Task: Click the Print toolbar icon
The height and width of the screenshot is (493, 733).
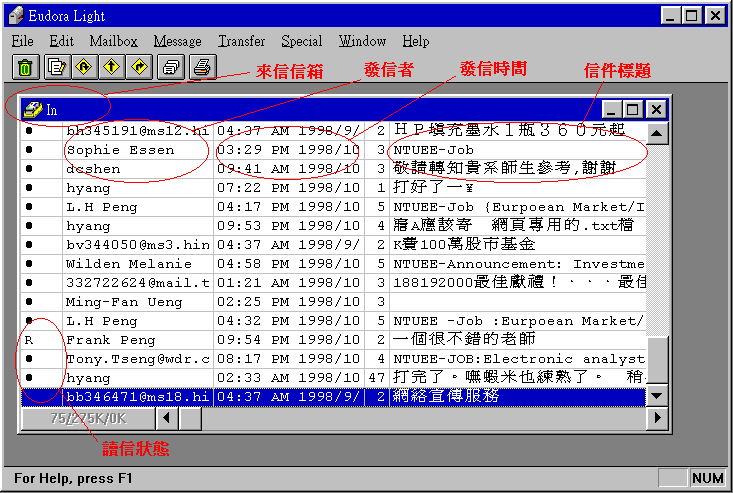Action: (x=202, y=67)
